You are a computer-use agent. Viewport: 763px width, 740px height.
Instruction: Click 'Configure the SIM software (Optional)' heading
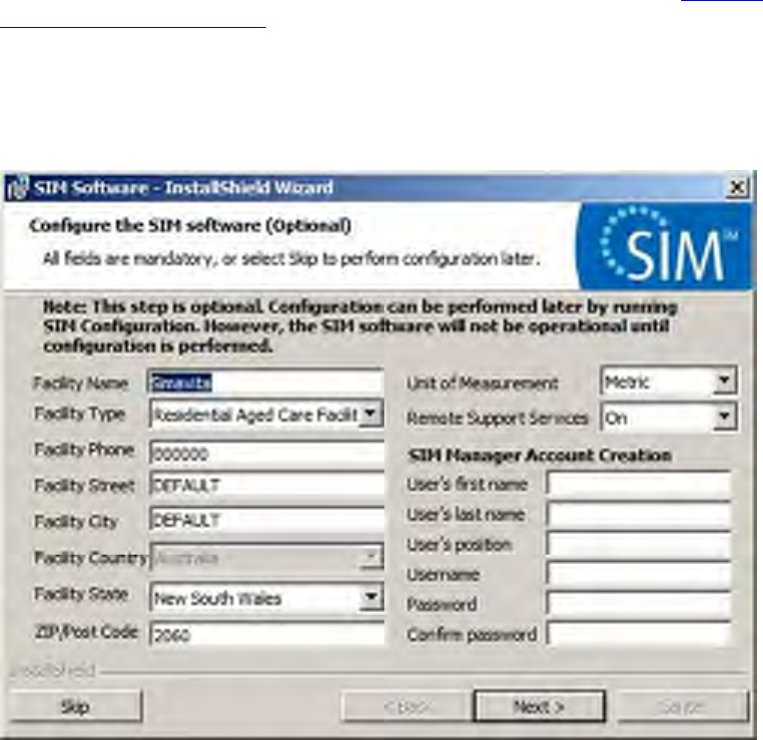pos(190,226)
